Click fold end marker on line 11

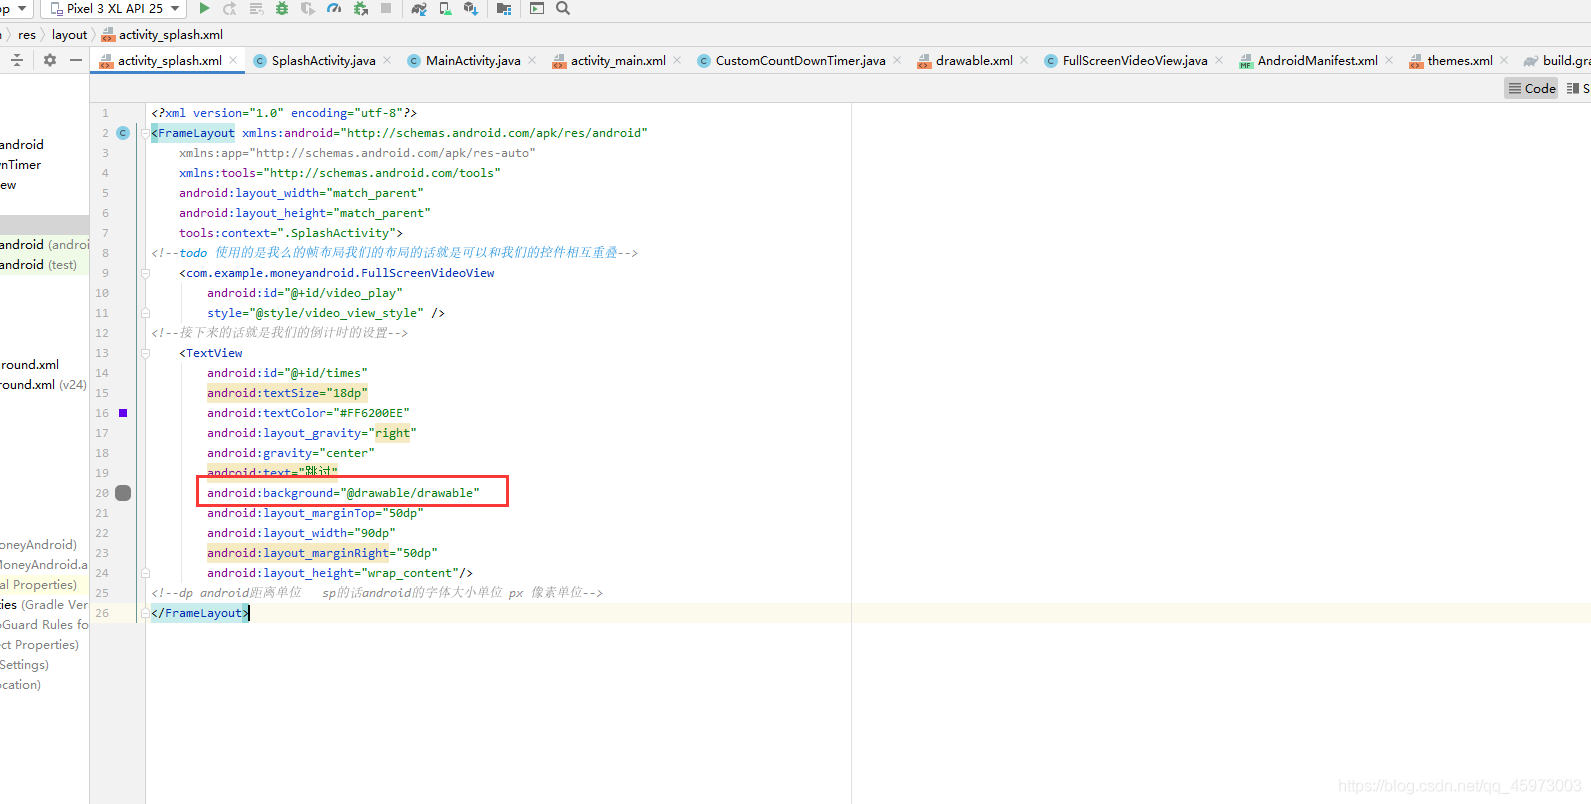pyautogui.click(x=145, y=313)
